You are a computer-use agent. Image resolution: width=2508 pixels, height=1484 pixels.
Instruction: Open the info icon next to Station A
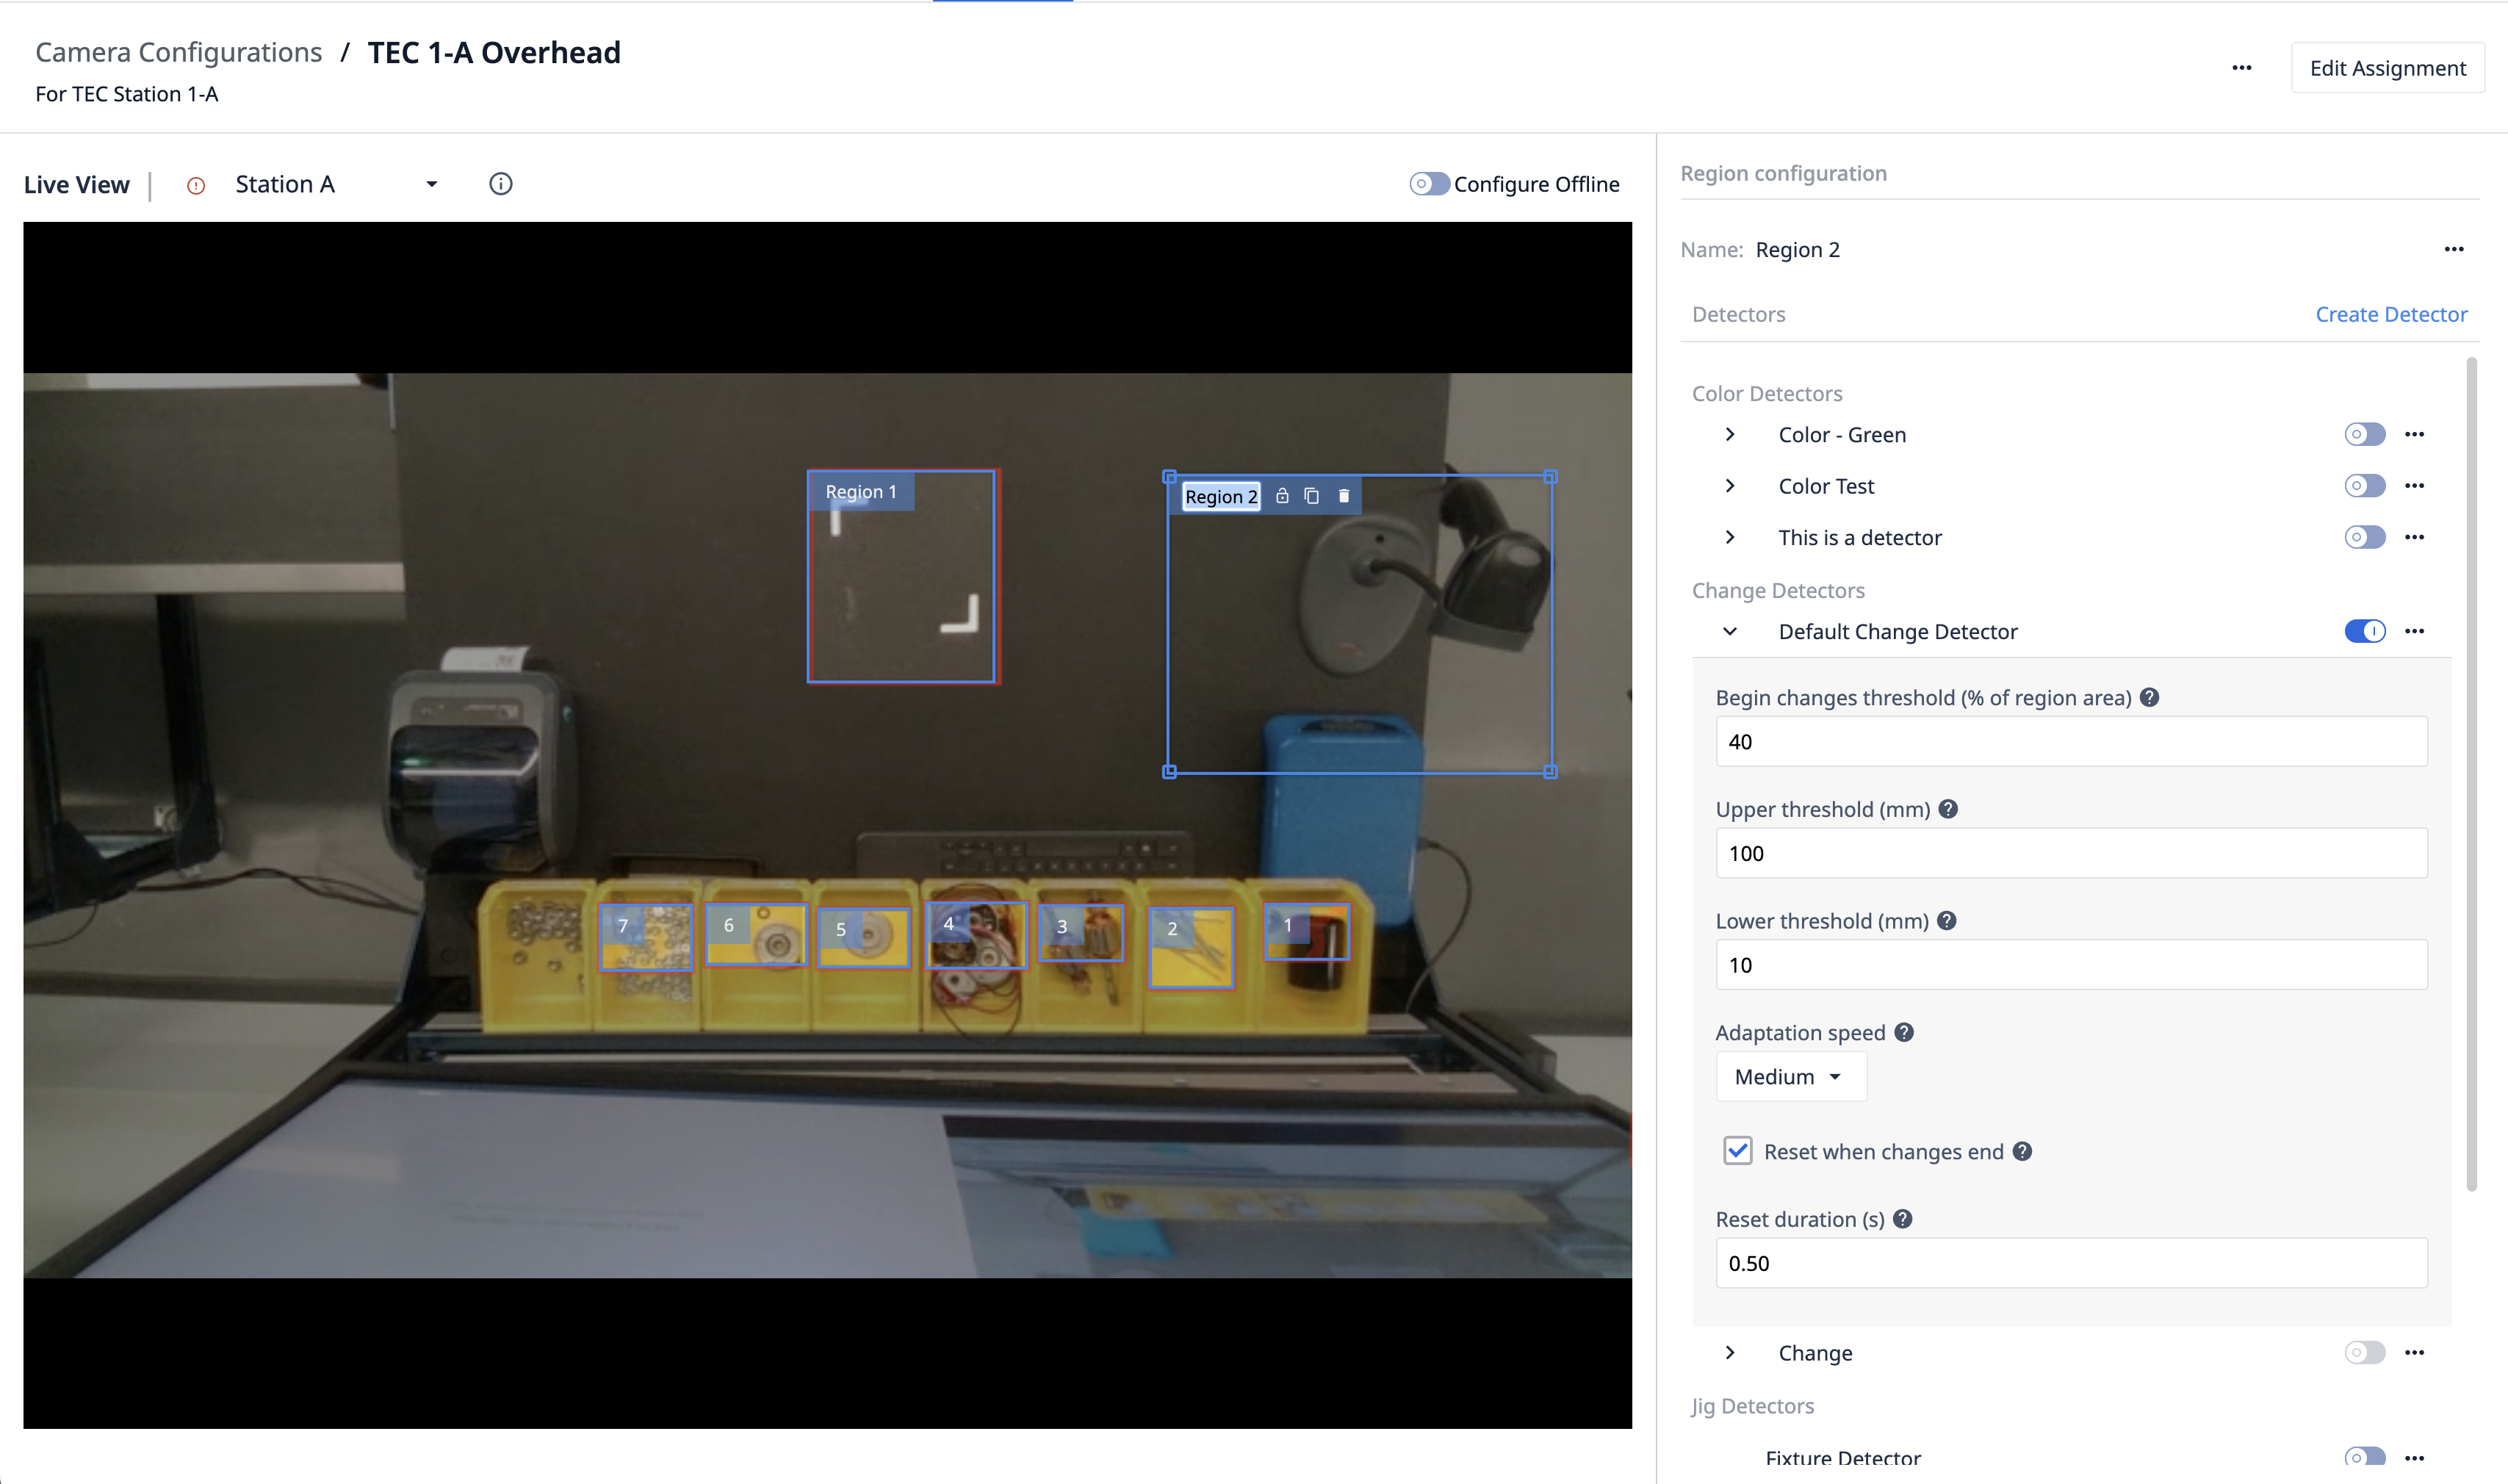501,184
